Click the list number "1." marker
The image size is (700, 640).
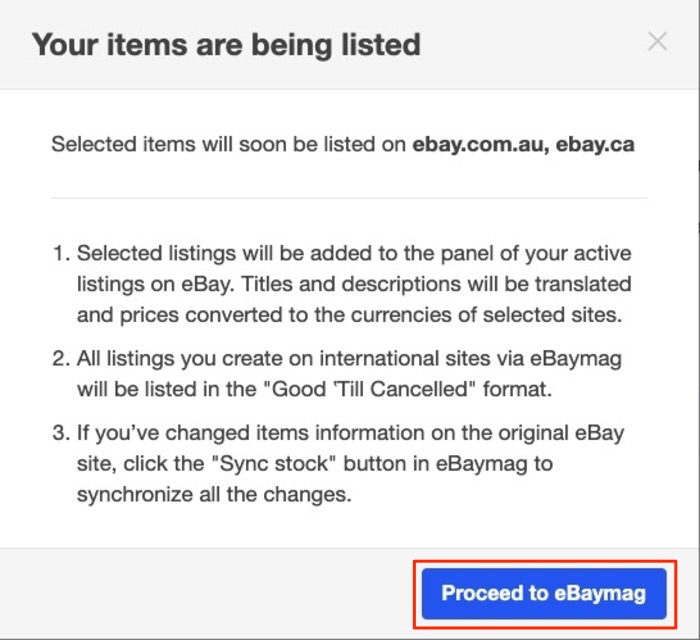point(60,254)
